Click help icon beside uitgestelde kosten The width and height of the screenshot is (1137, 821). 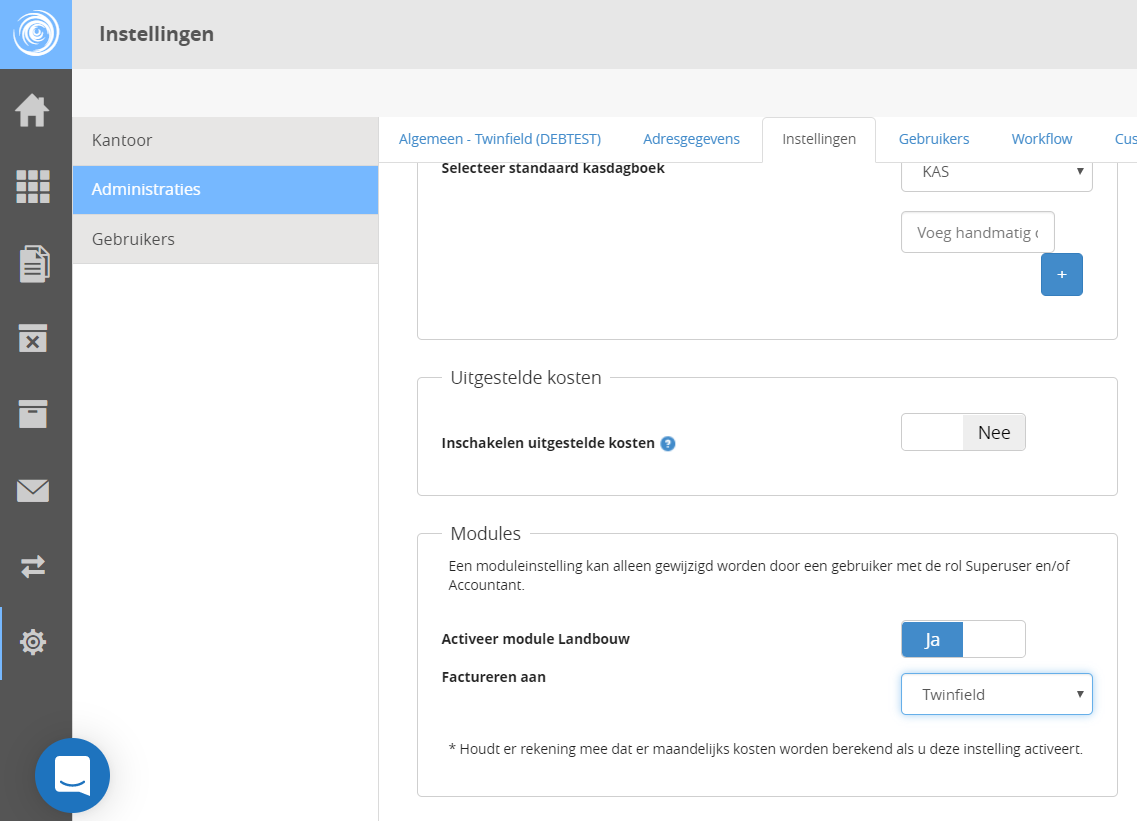click(668, 443)
